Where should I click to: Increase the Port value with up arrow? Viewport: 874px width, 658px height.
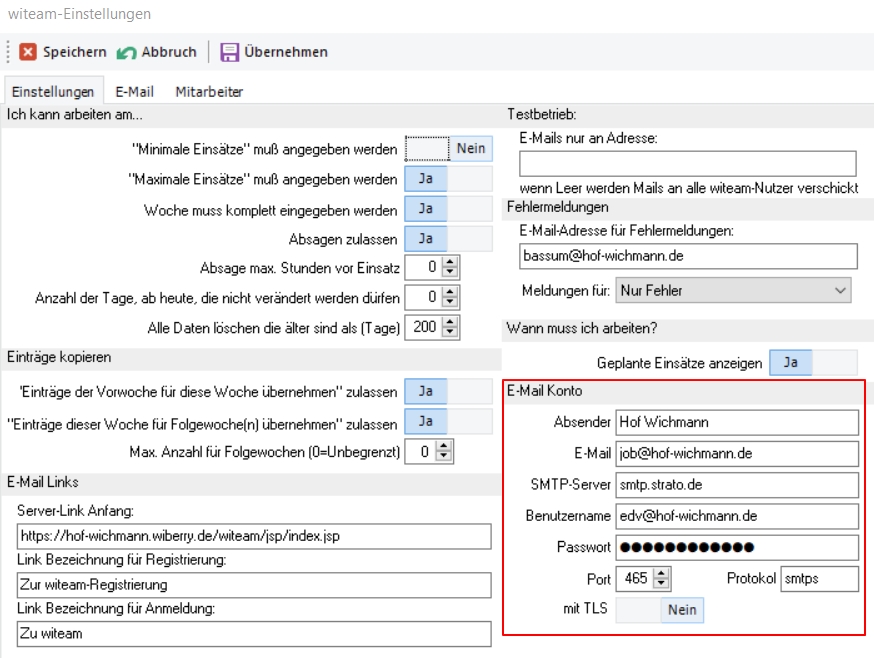point(661,573)
